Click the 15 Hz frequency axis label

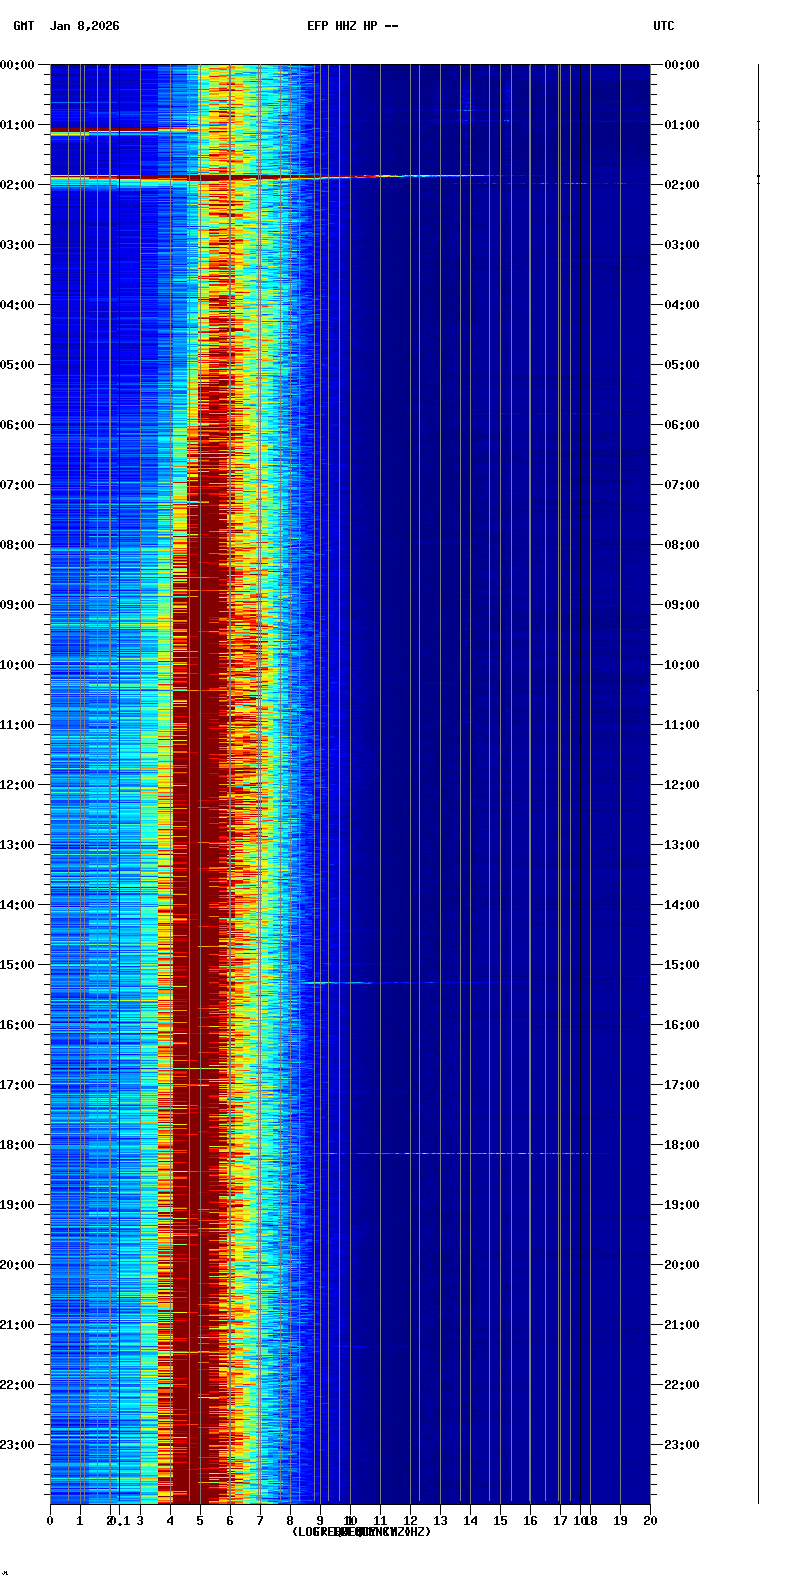500,1521
